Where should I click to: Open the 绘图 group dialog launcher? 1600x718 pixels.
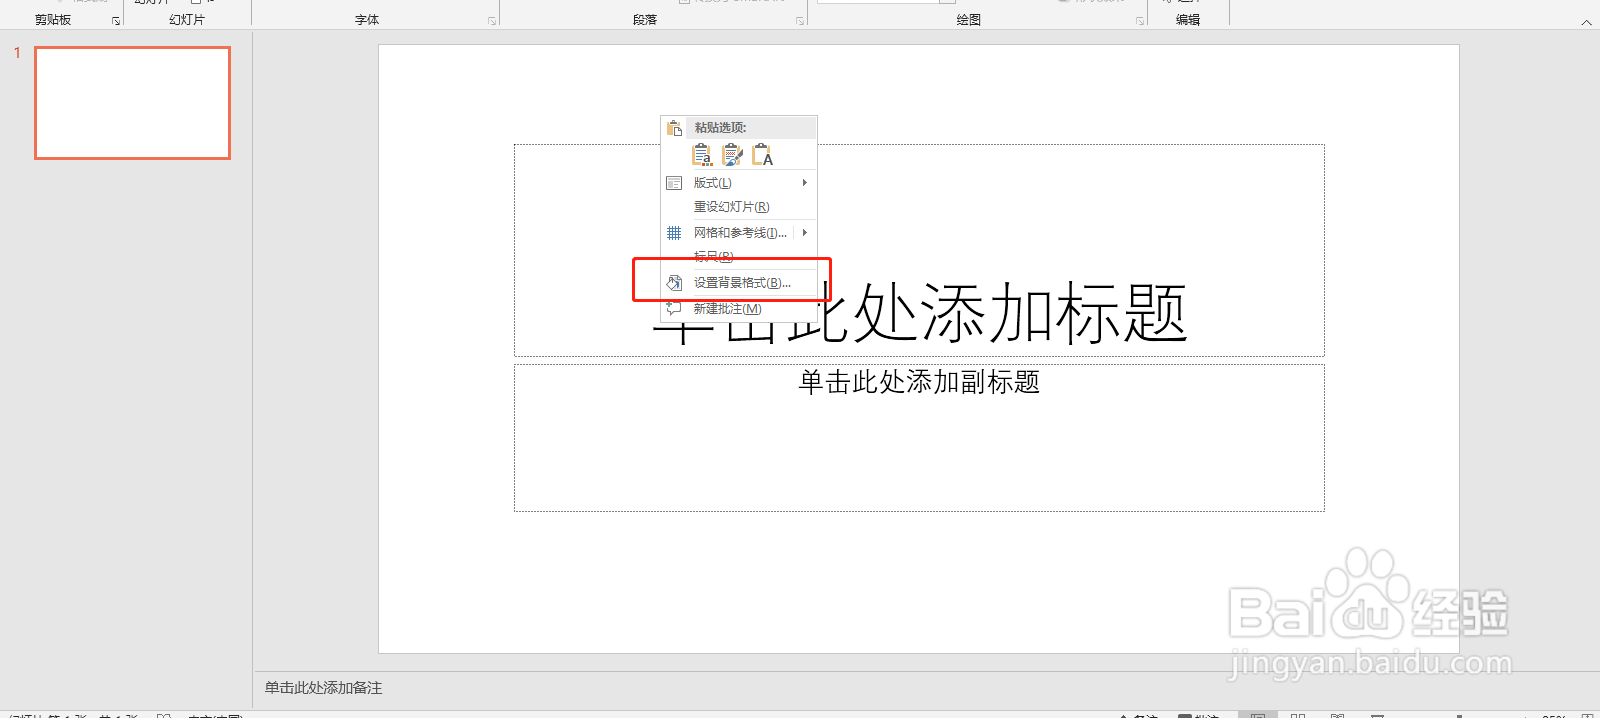pyautogui.click(x=1140, y=21)
